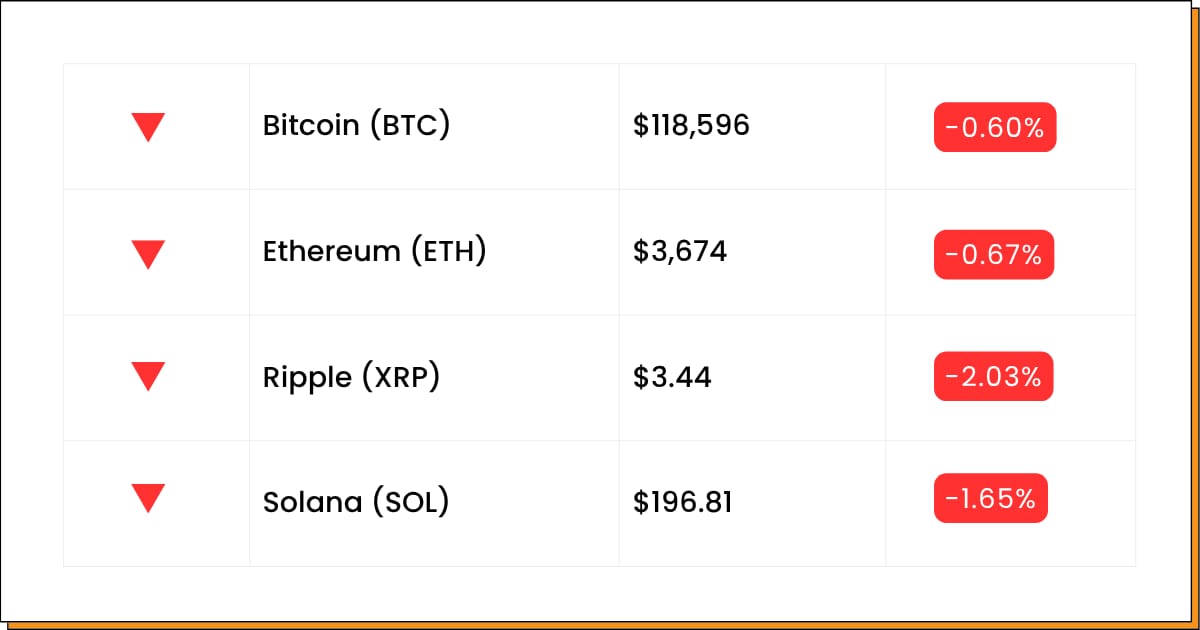Click the red down arrow beside Ripple
Viewport: 1200px width, 630px height.
click(148, 376)
